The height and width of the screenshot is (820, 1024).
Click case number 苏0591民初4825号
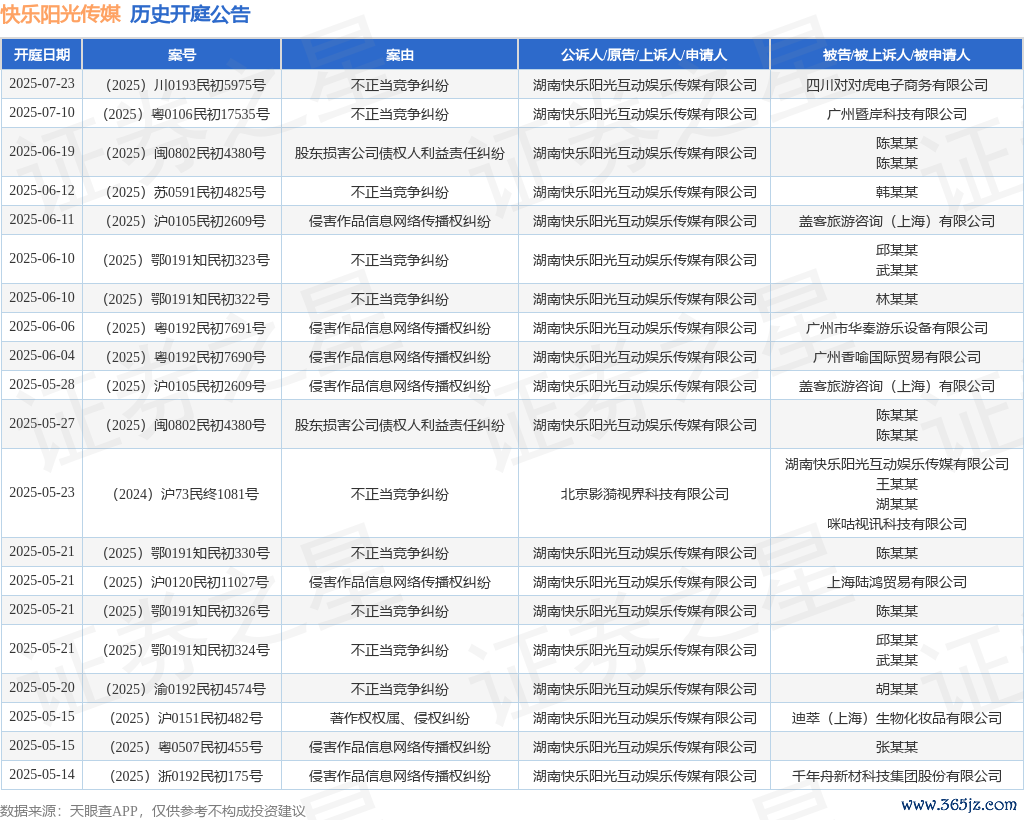point(185,192)
